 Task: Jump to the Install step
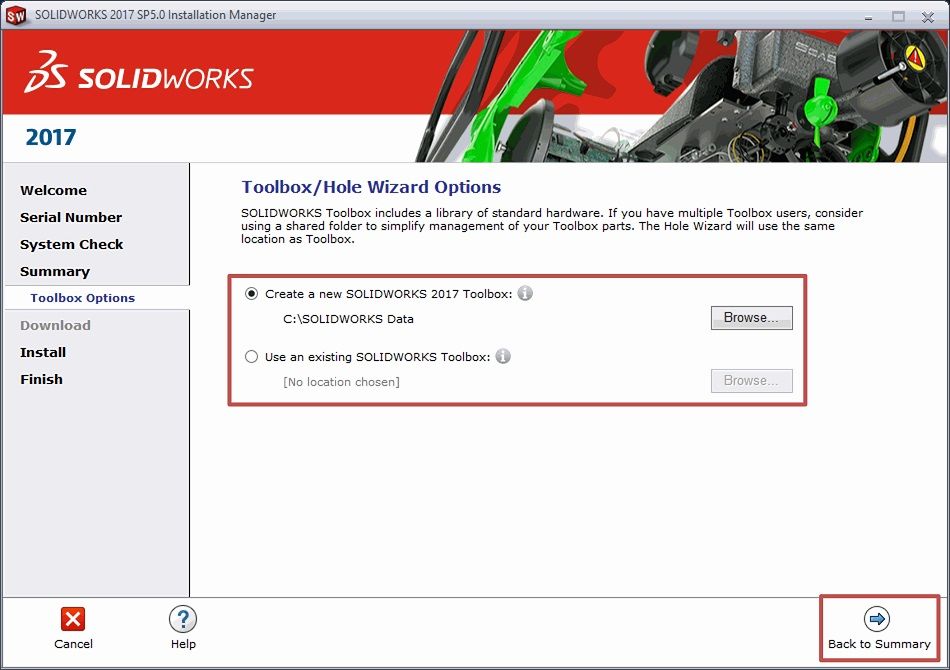43,352
